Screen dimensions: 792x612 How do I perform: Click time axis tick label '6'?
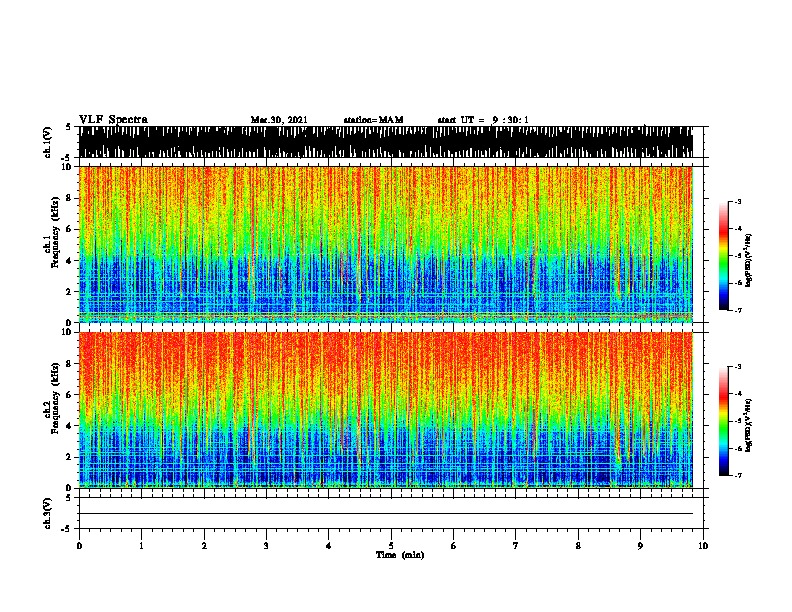click(x=453, y=546)
